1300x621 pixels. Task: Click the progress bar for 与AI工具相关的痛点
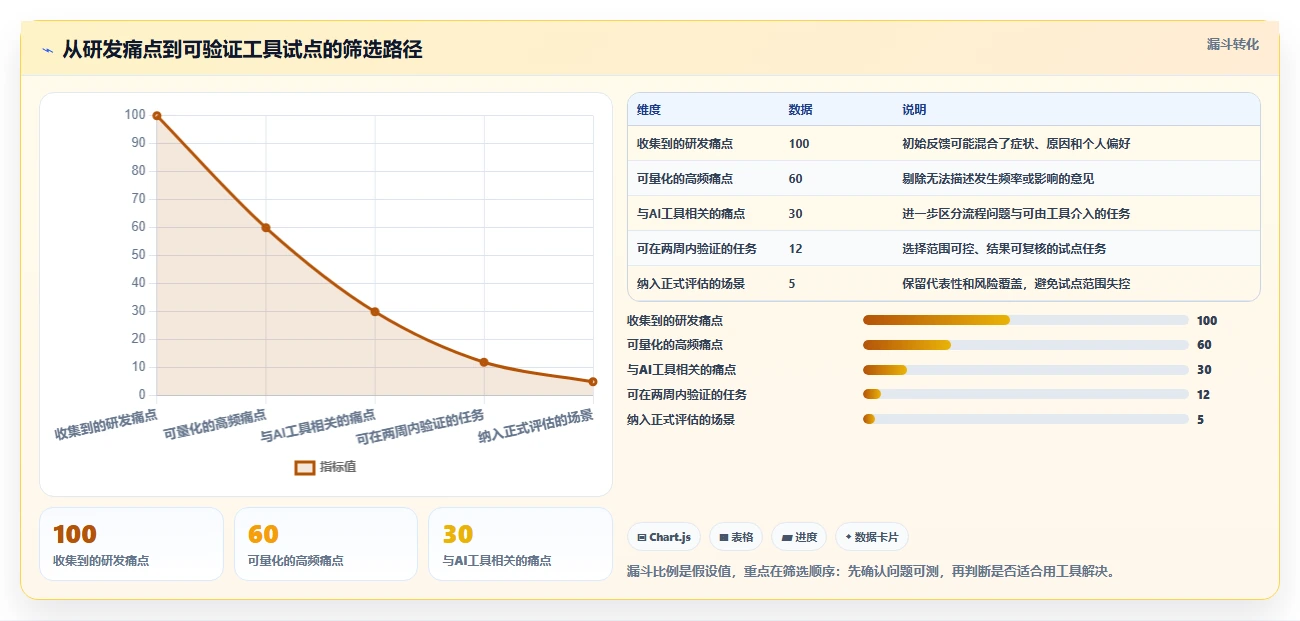click(1025, 370)
